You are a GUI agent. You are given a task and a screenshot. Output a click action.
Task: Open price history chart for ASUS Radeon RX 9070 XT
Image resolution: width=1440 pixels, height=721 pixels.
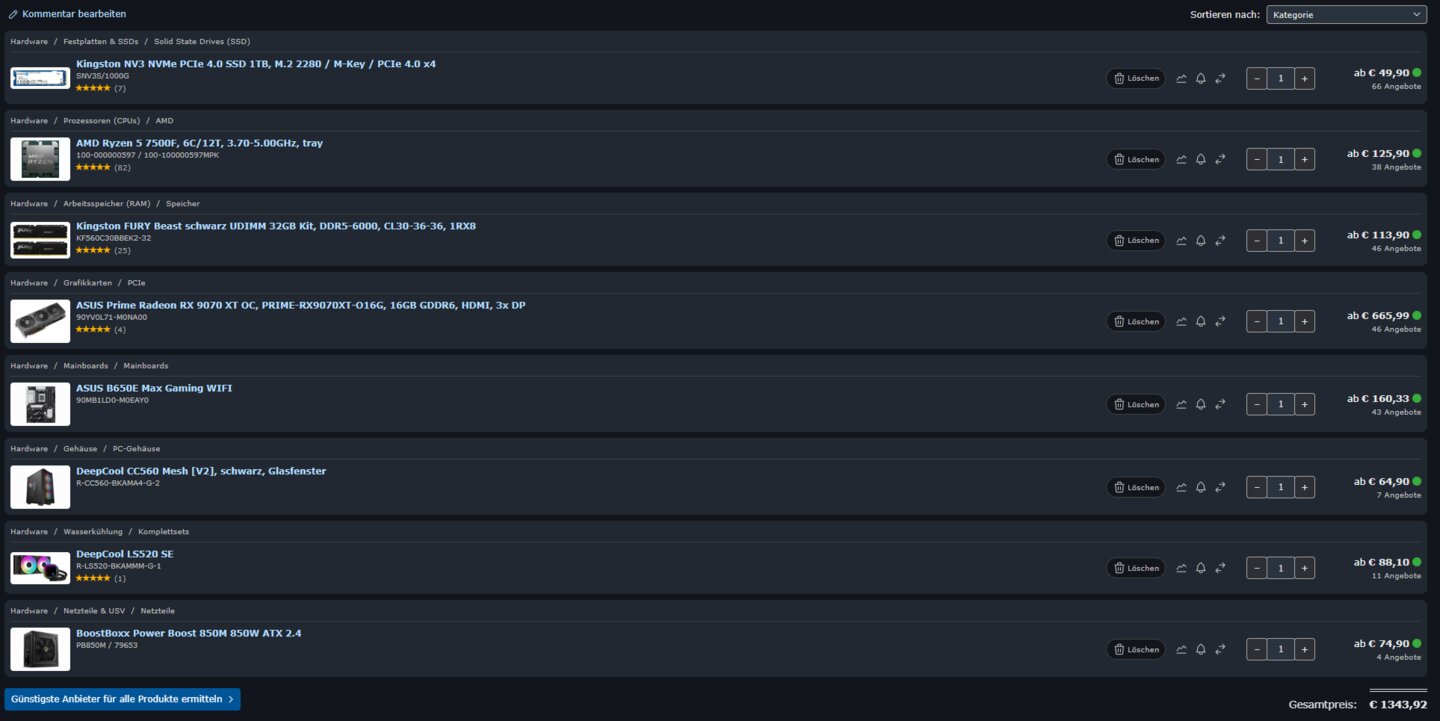[x=1181, y=321]
